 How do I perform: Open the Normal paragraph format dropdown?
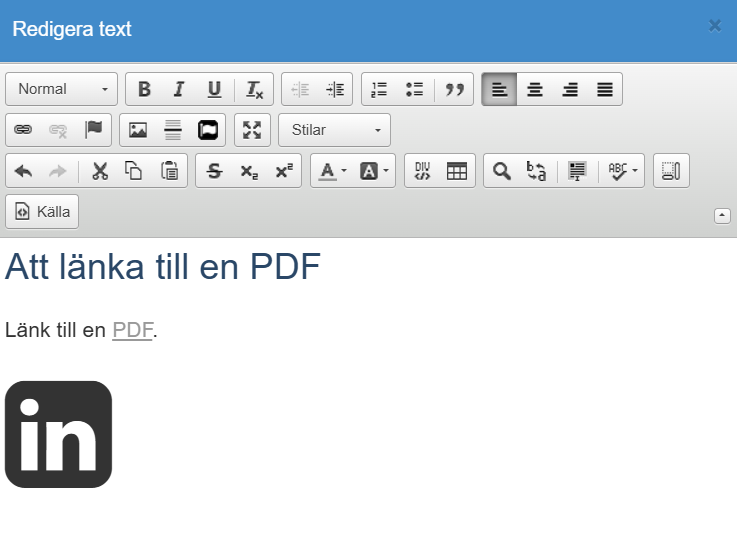[62, 89]
